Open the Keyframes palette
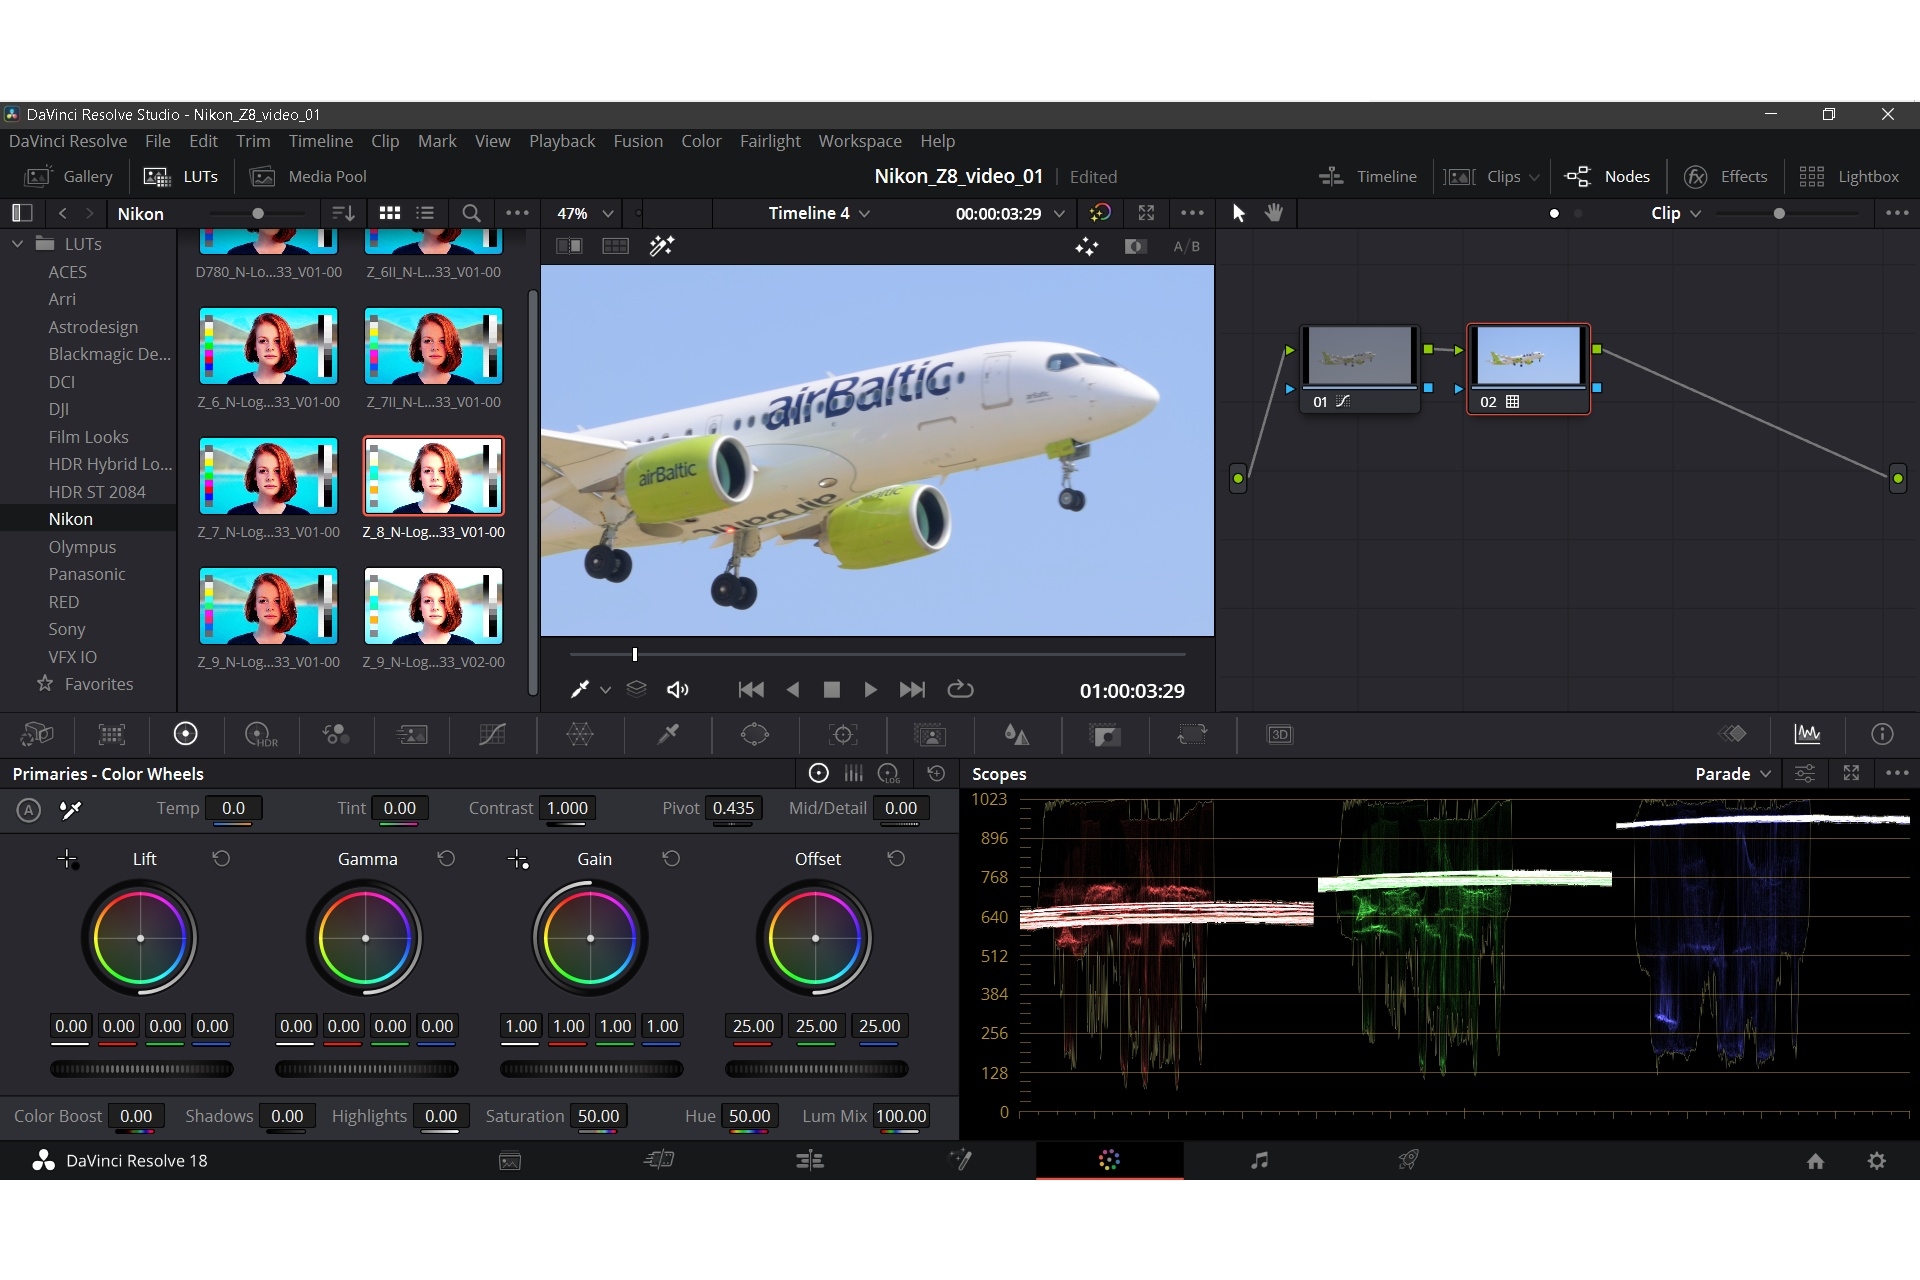The width and height of the screenshot is (1920, 1280). click(x=1732, y=735)
